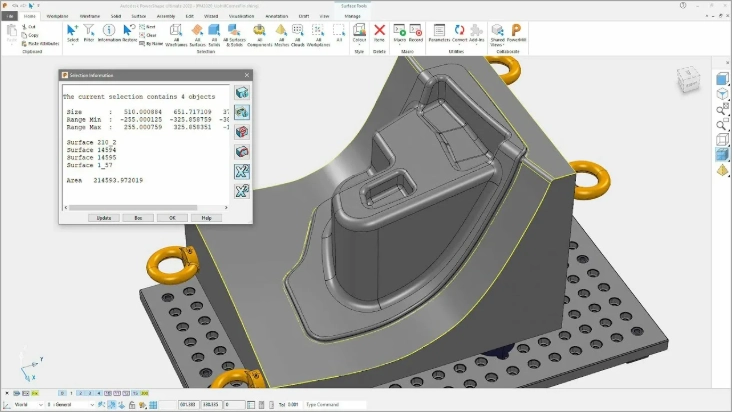Toggle wireframe view in right toolbar
The image size is (732, 412).
click(722, 140)
